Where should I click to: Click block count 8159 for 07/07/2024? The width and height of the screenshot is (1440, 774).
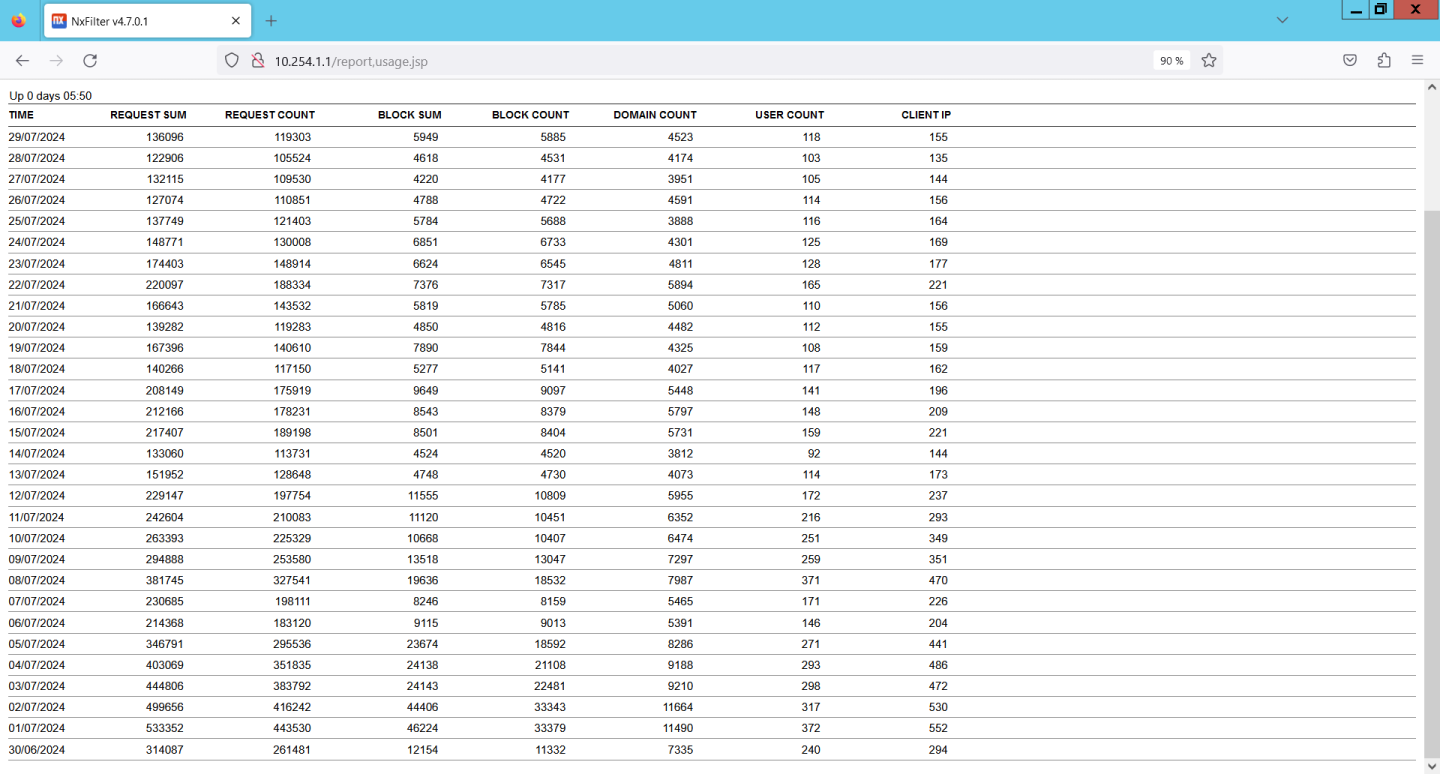click(x=552, y=602)
